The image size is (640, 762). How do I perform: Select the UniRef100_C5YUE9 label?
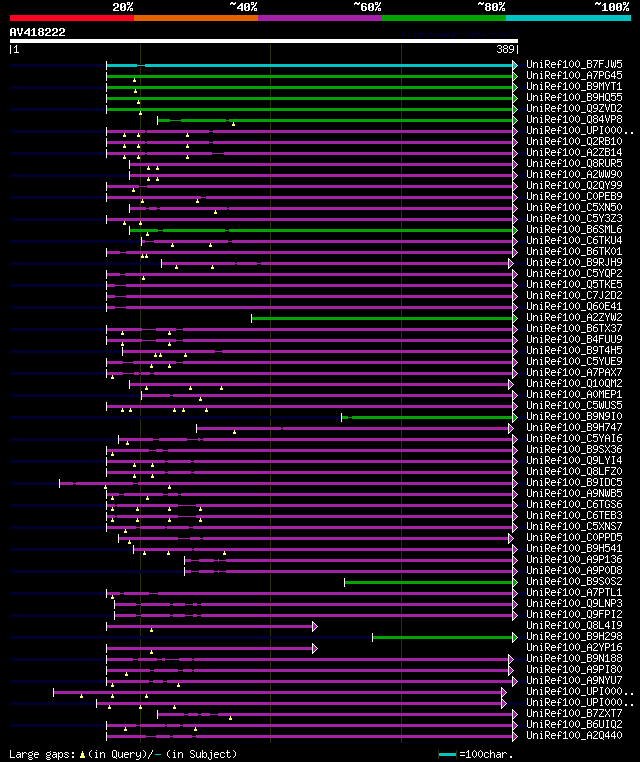point(574,361)
